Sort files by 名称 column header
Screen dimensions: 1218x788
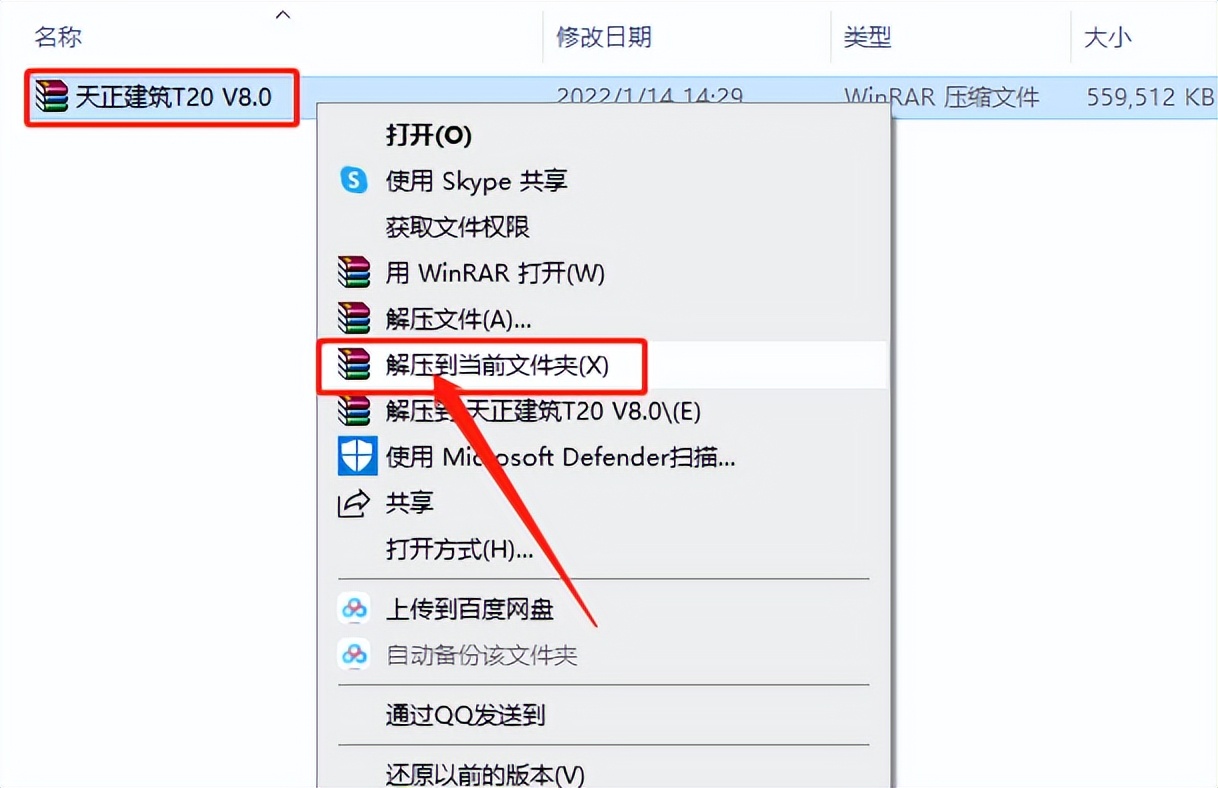click(x=58, y=38)
